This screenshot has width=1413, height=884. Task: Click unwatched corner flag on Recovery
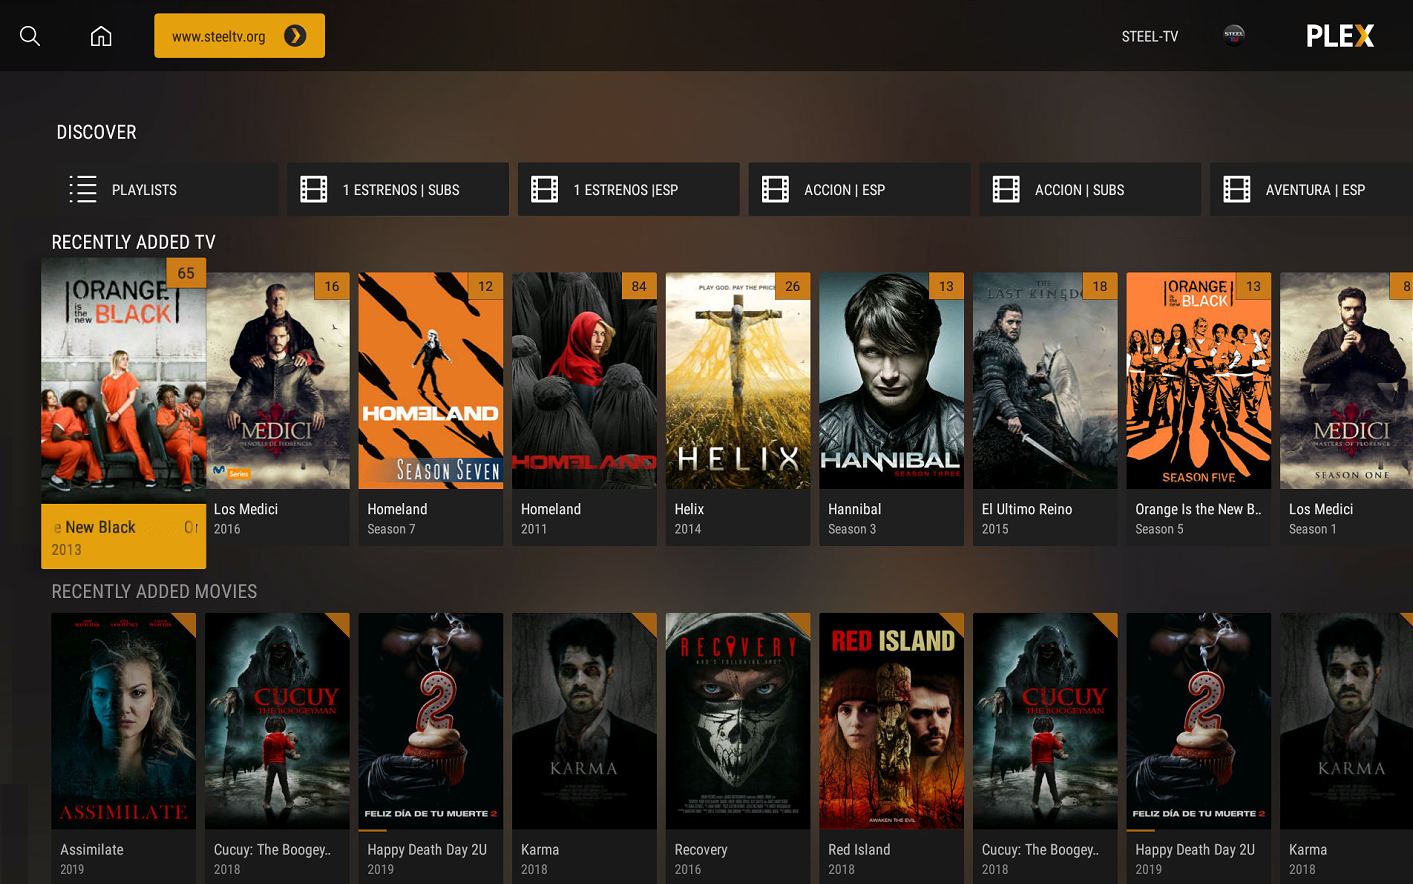click(x=802, y=622)
